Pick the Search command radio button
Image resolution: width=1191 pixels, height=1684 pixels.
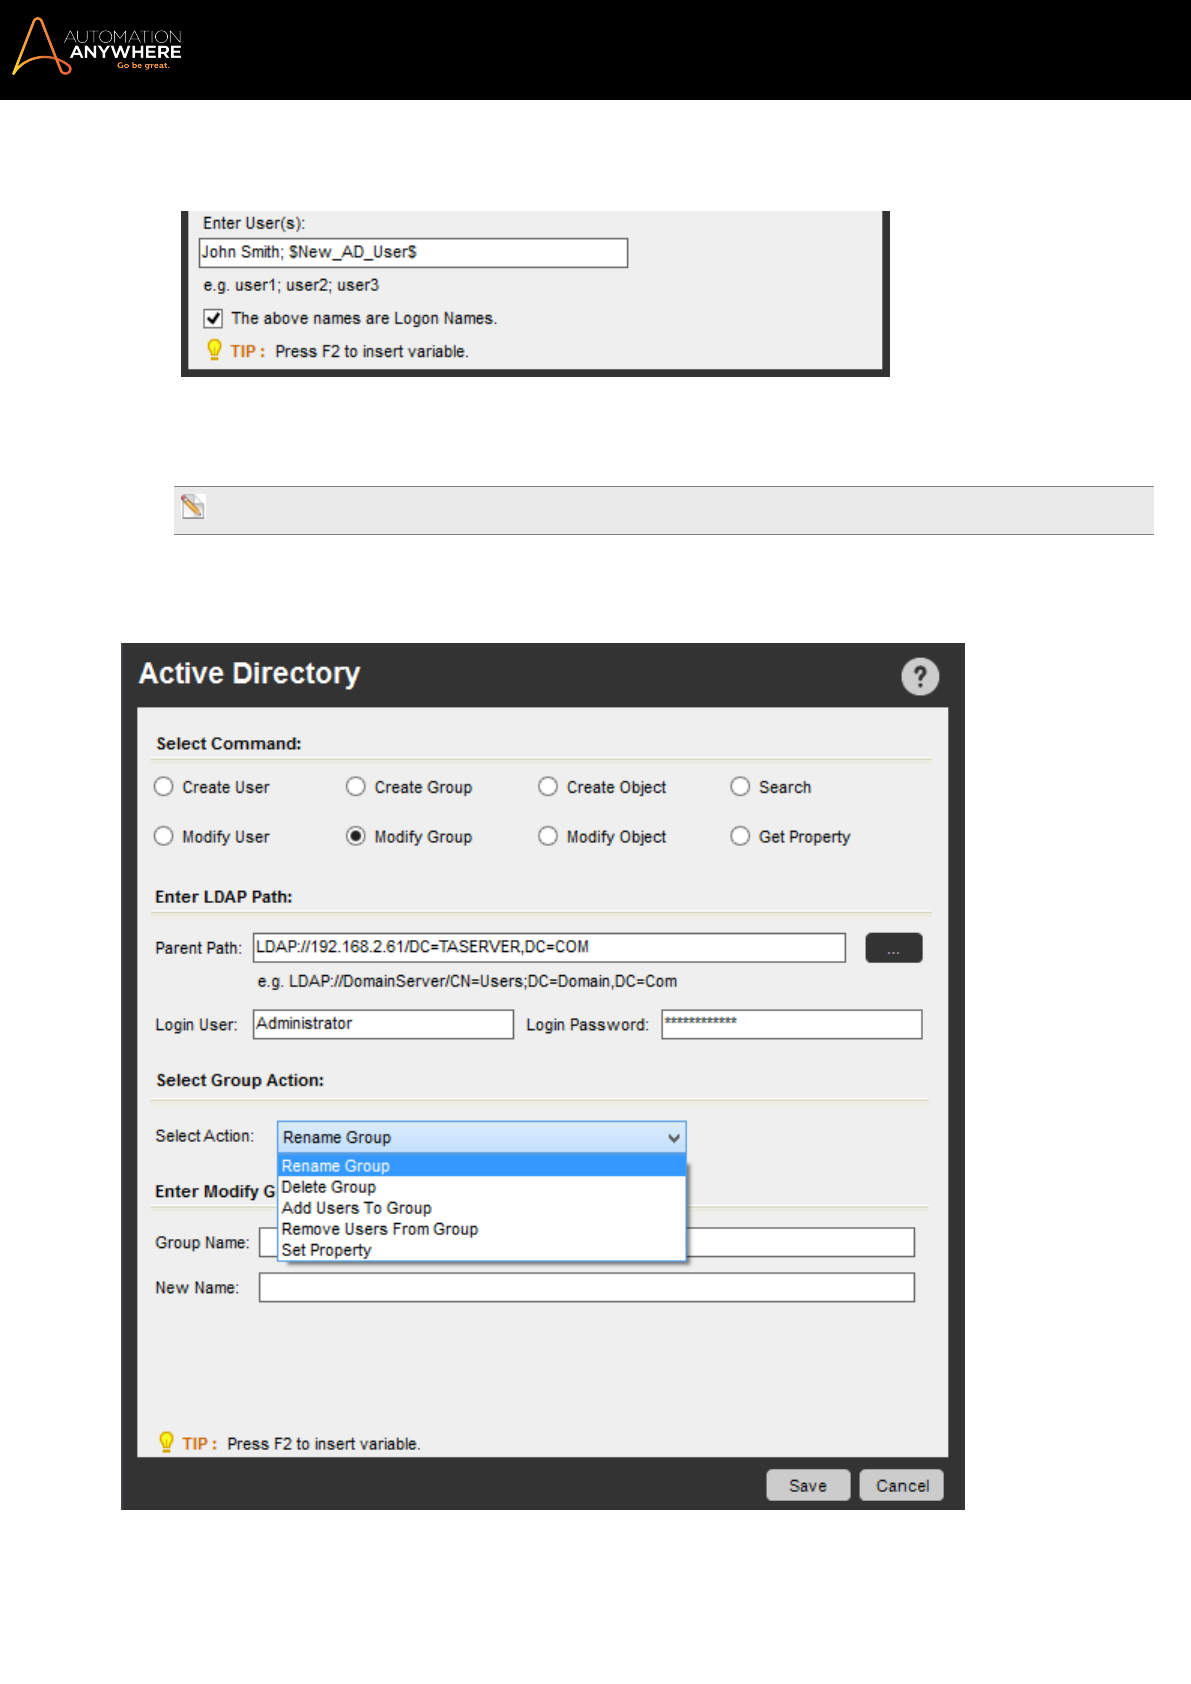(x=740, y=787)
